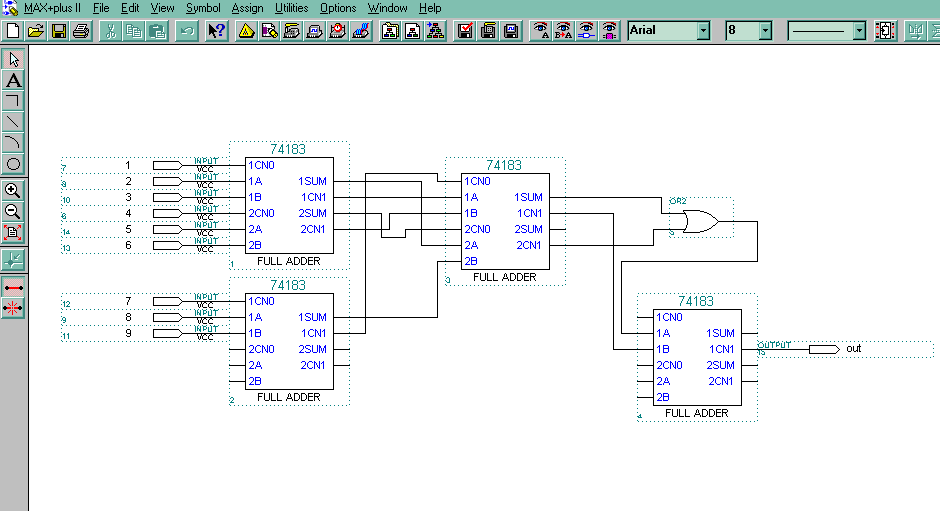Click the Arial font name field
Screen dimensions: 940x511
pyautogui.click(x=662, y=31)
